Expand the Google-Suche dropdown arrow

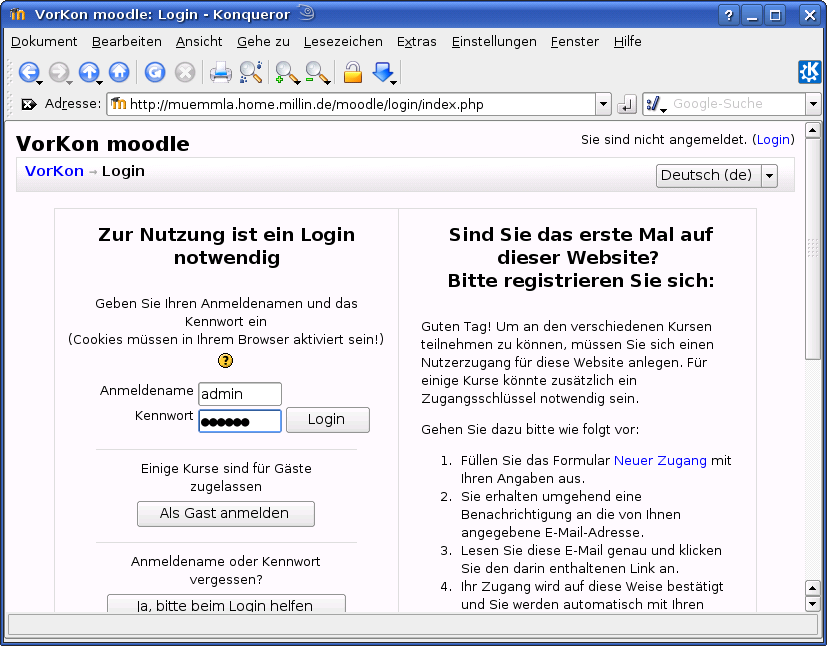813,104
